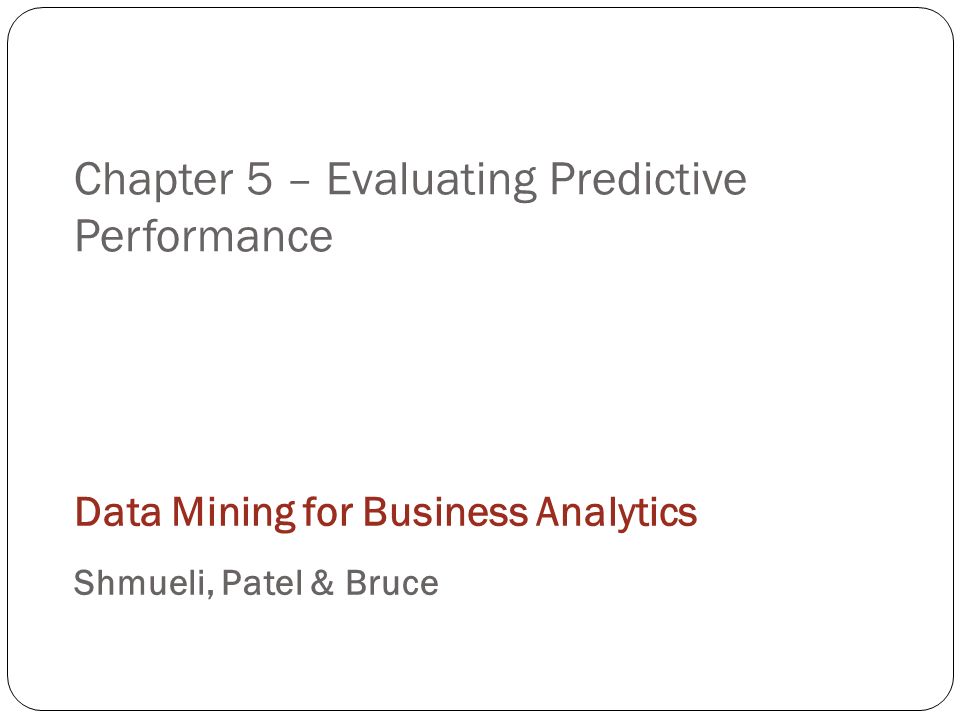
Task: Click the dash after Chapter 5
Action: (x=299, y=182)
